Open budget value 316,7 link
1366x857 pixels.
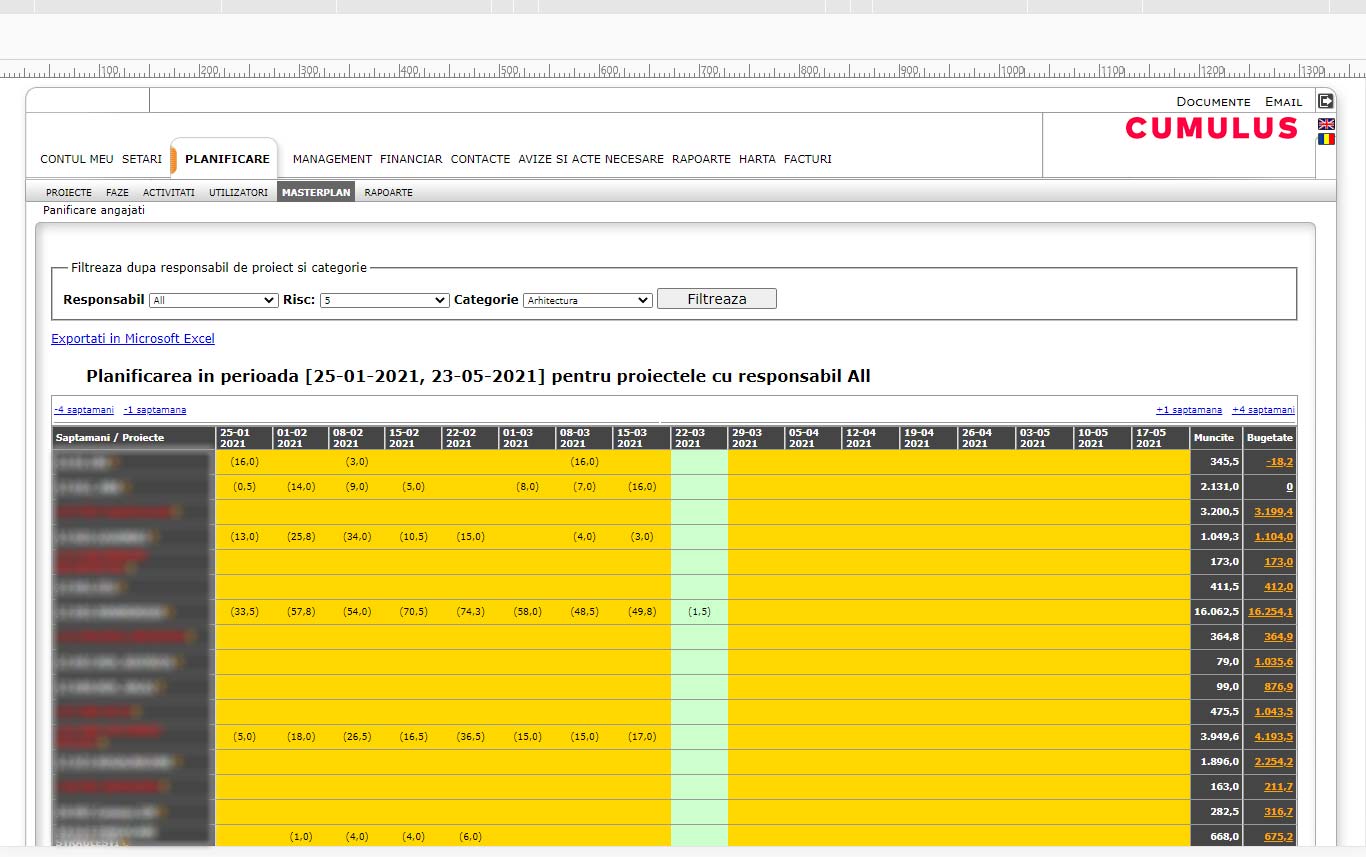coord(1278,812)
